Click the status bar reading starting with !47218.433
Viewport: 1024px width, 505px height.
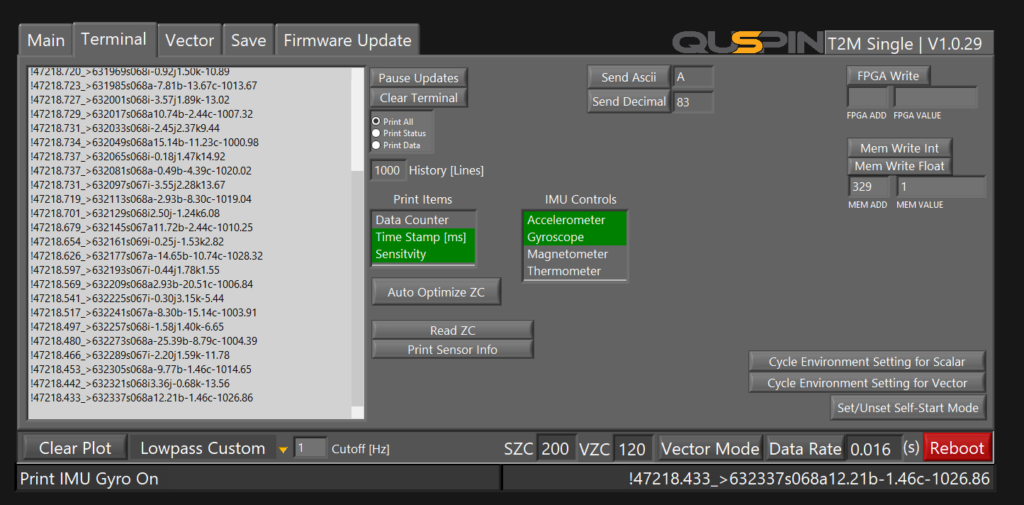tap(808, 479)
